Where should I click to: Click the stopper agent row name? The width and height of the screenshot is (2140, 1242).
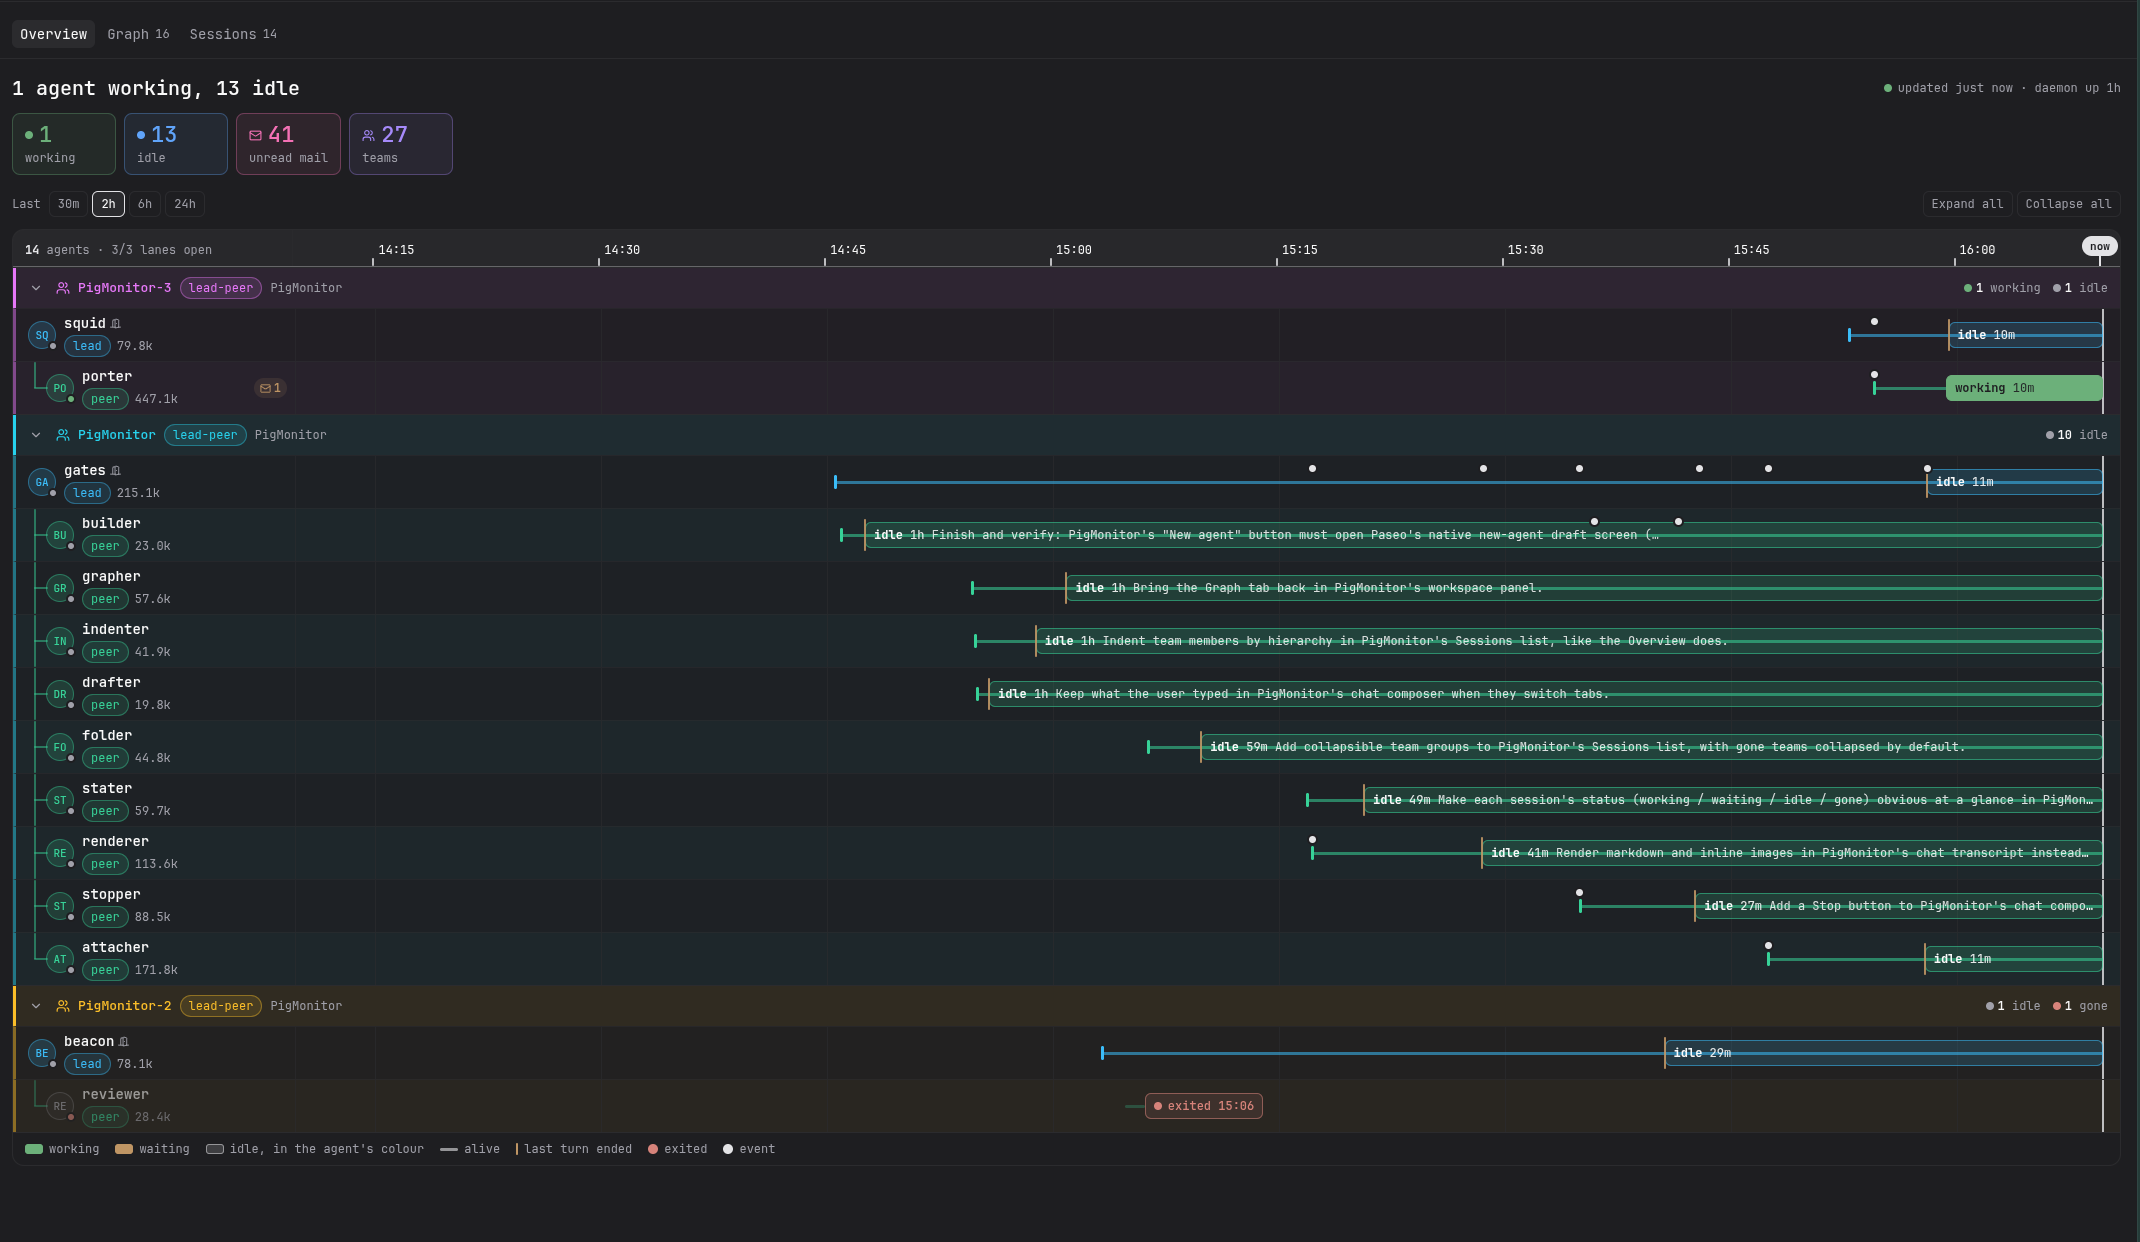pyautogui.click(x=111, y=895)
